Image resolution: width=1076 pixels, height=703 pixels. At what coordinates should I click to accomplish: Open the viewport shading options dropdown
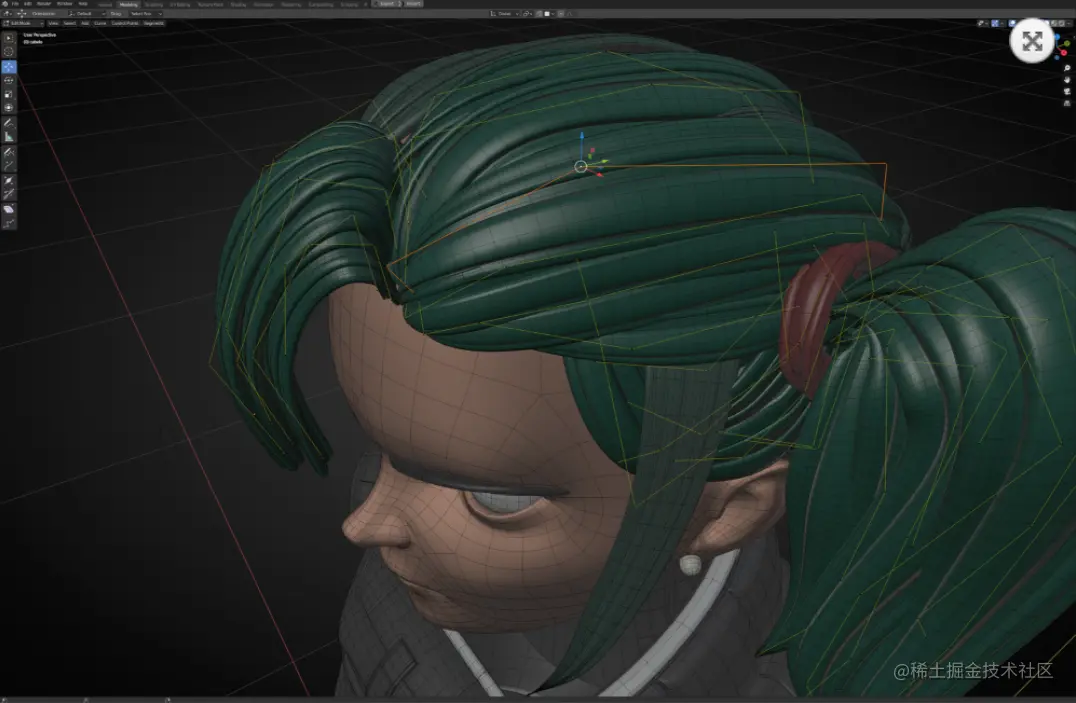(1069, 23)
